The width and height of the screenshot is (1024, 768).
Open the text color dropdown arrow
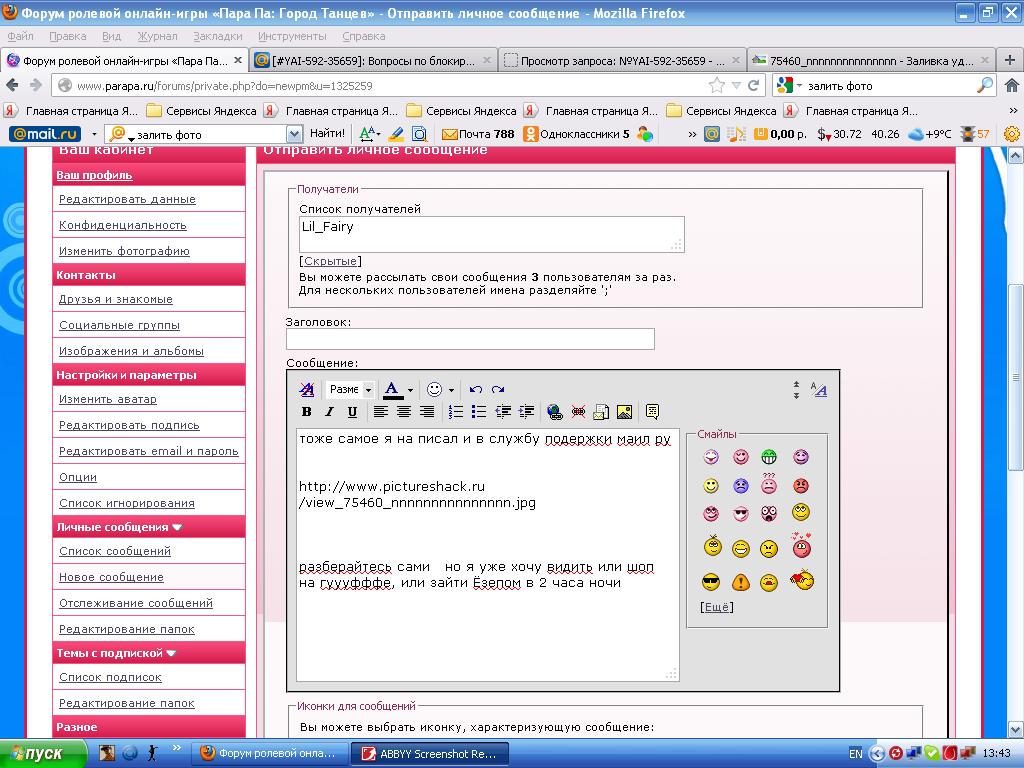point(410,390)
